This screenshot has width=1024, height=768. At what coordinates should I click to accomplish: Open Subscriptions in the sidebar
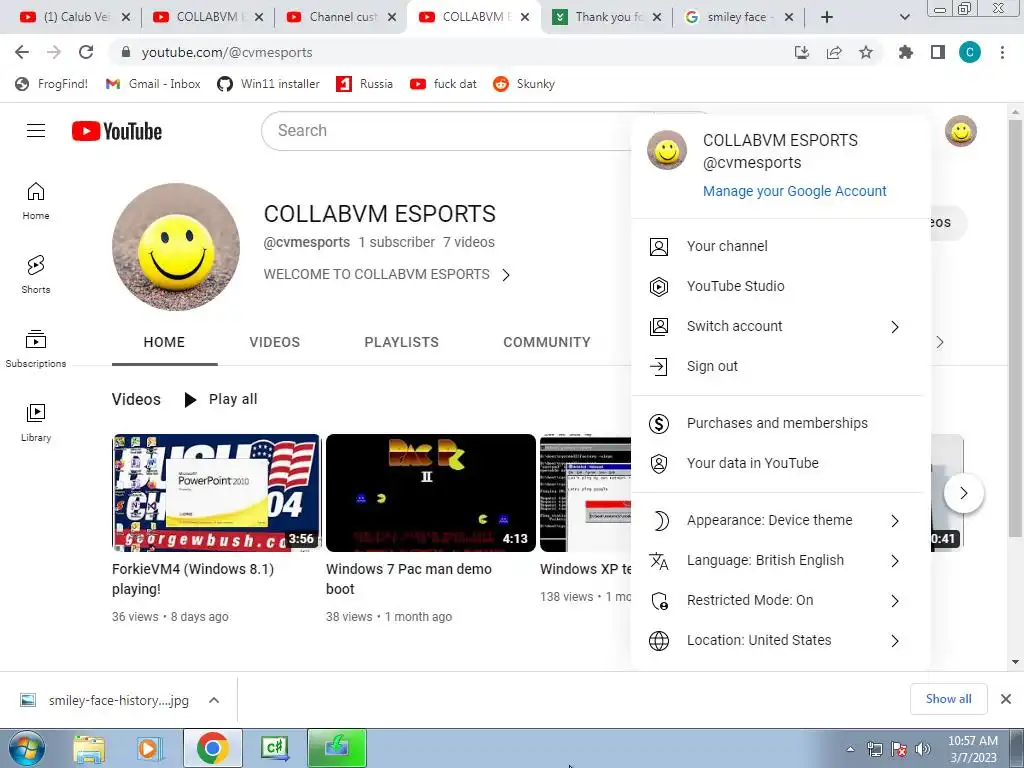tap(36, 349)
